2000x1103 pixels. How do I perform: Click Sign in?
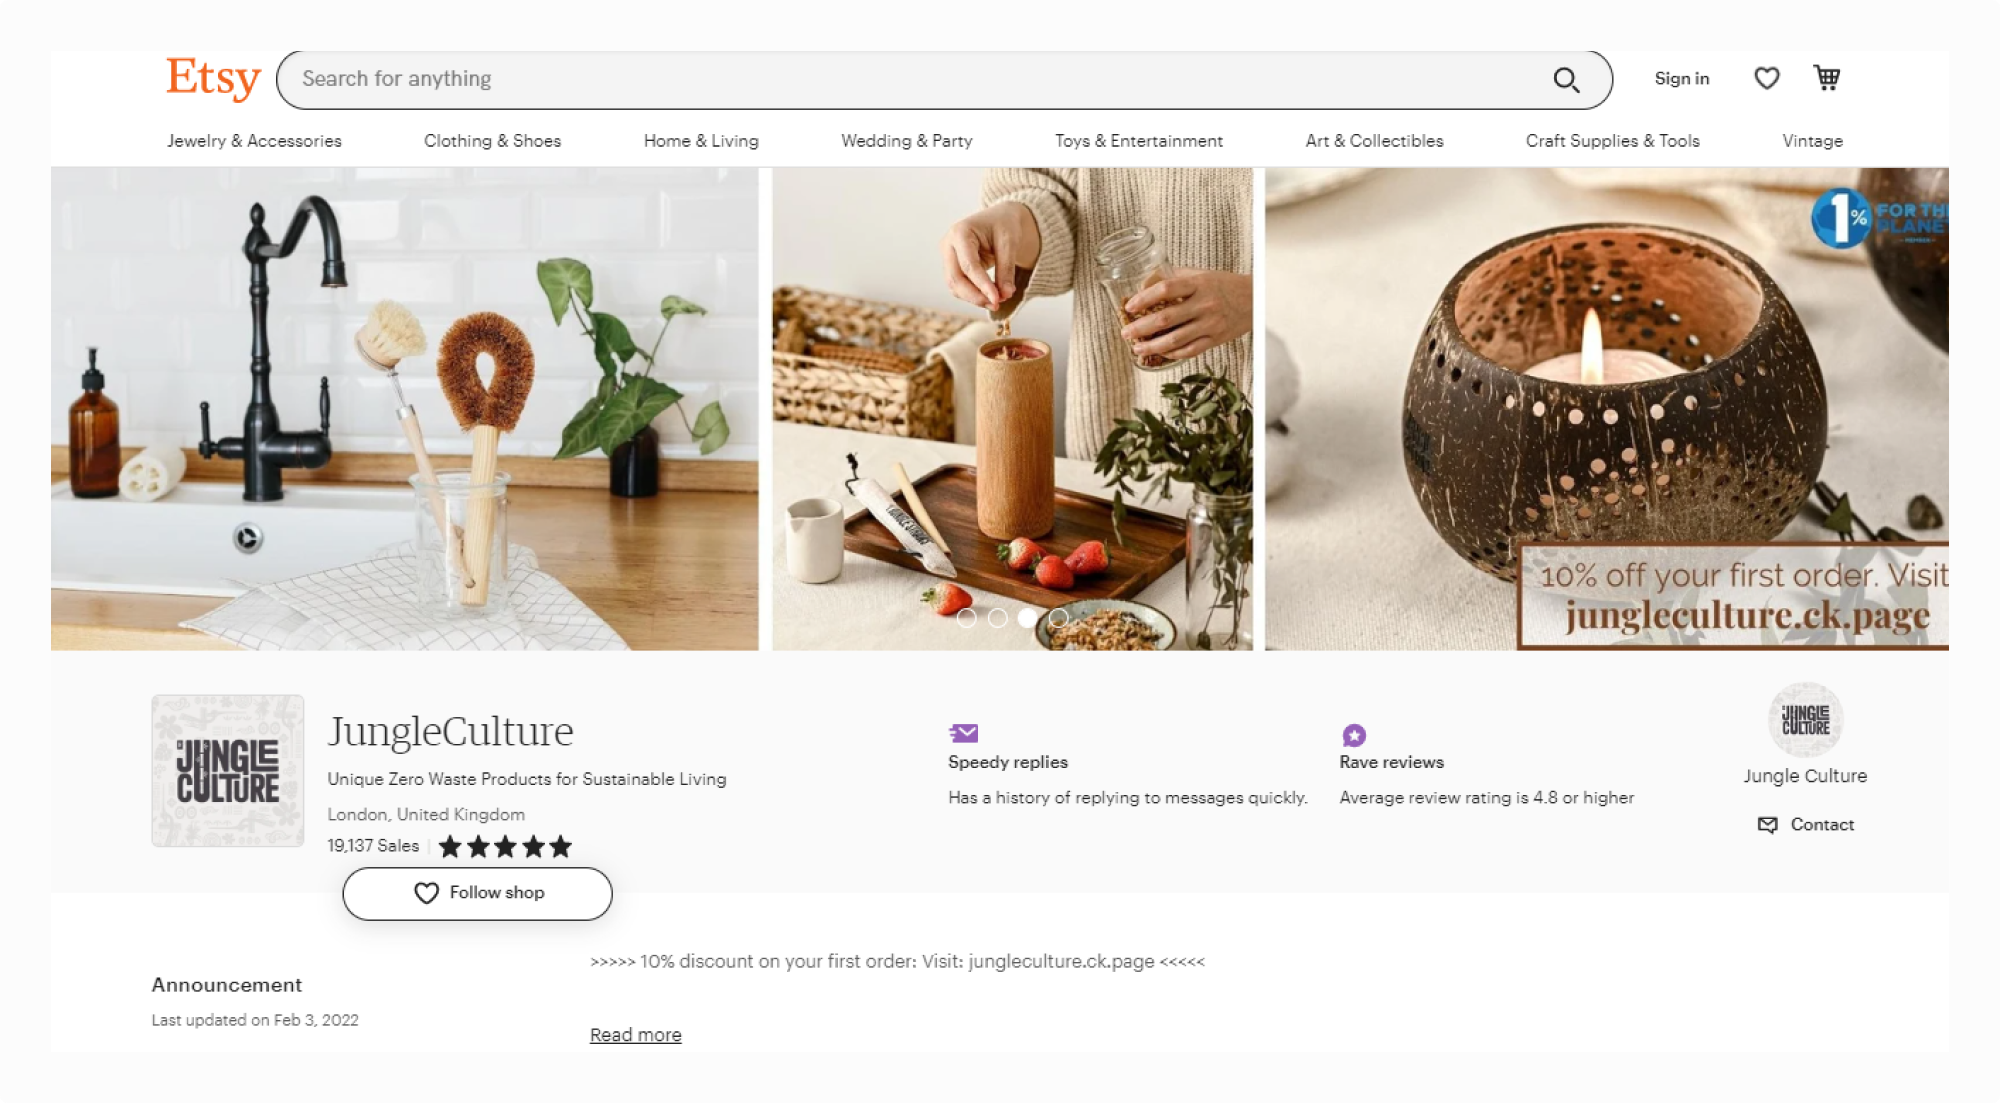click(1681, 79)
